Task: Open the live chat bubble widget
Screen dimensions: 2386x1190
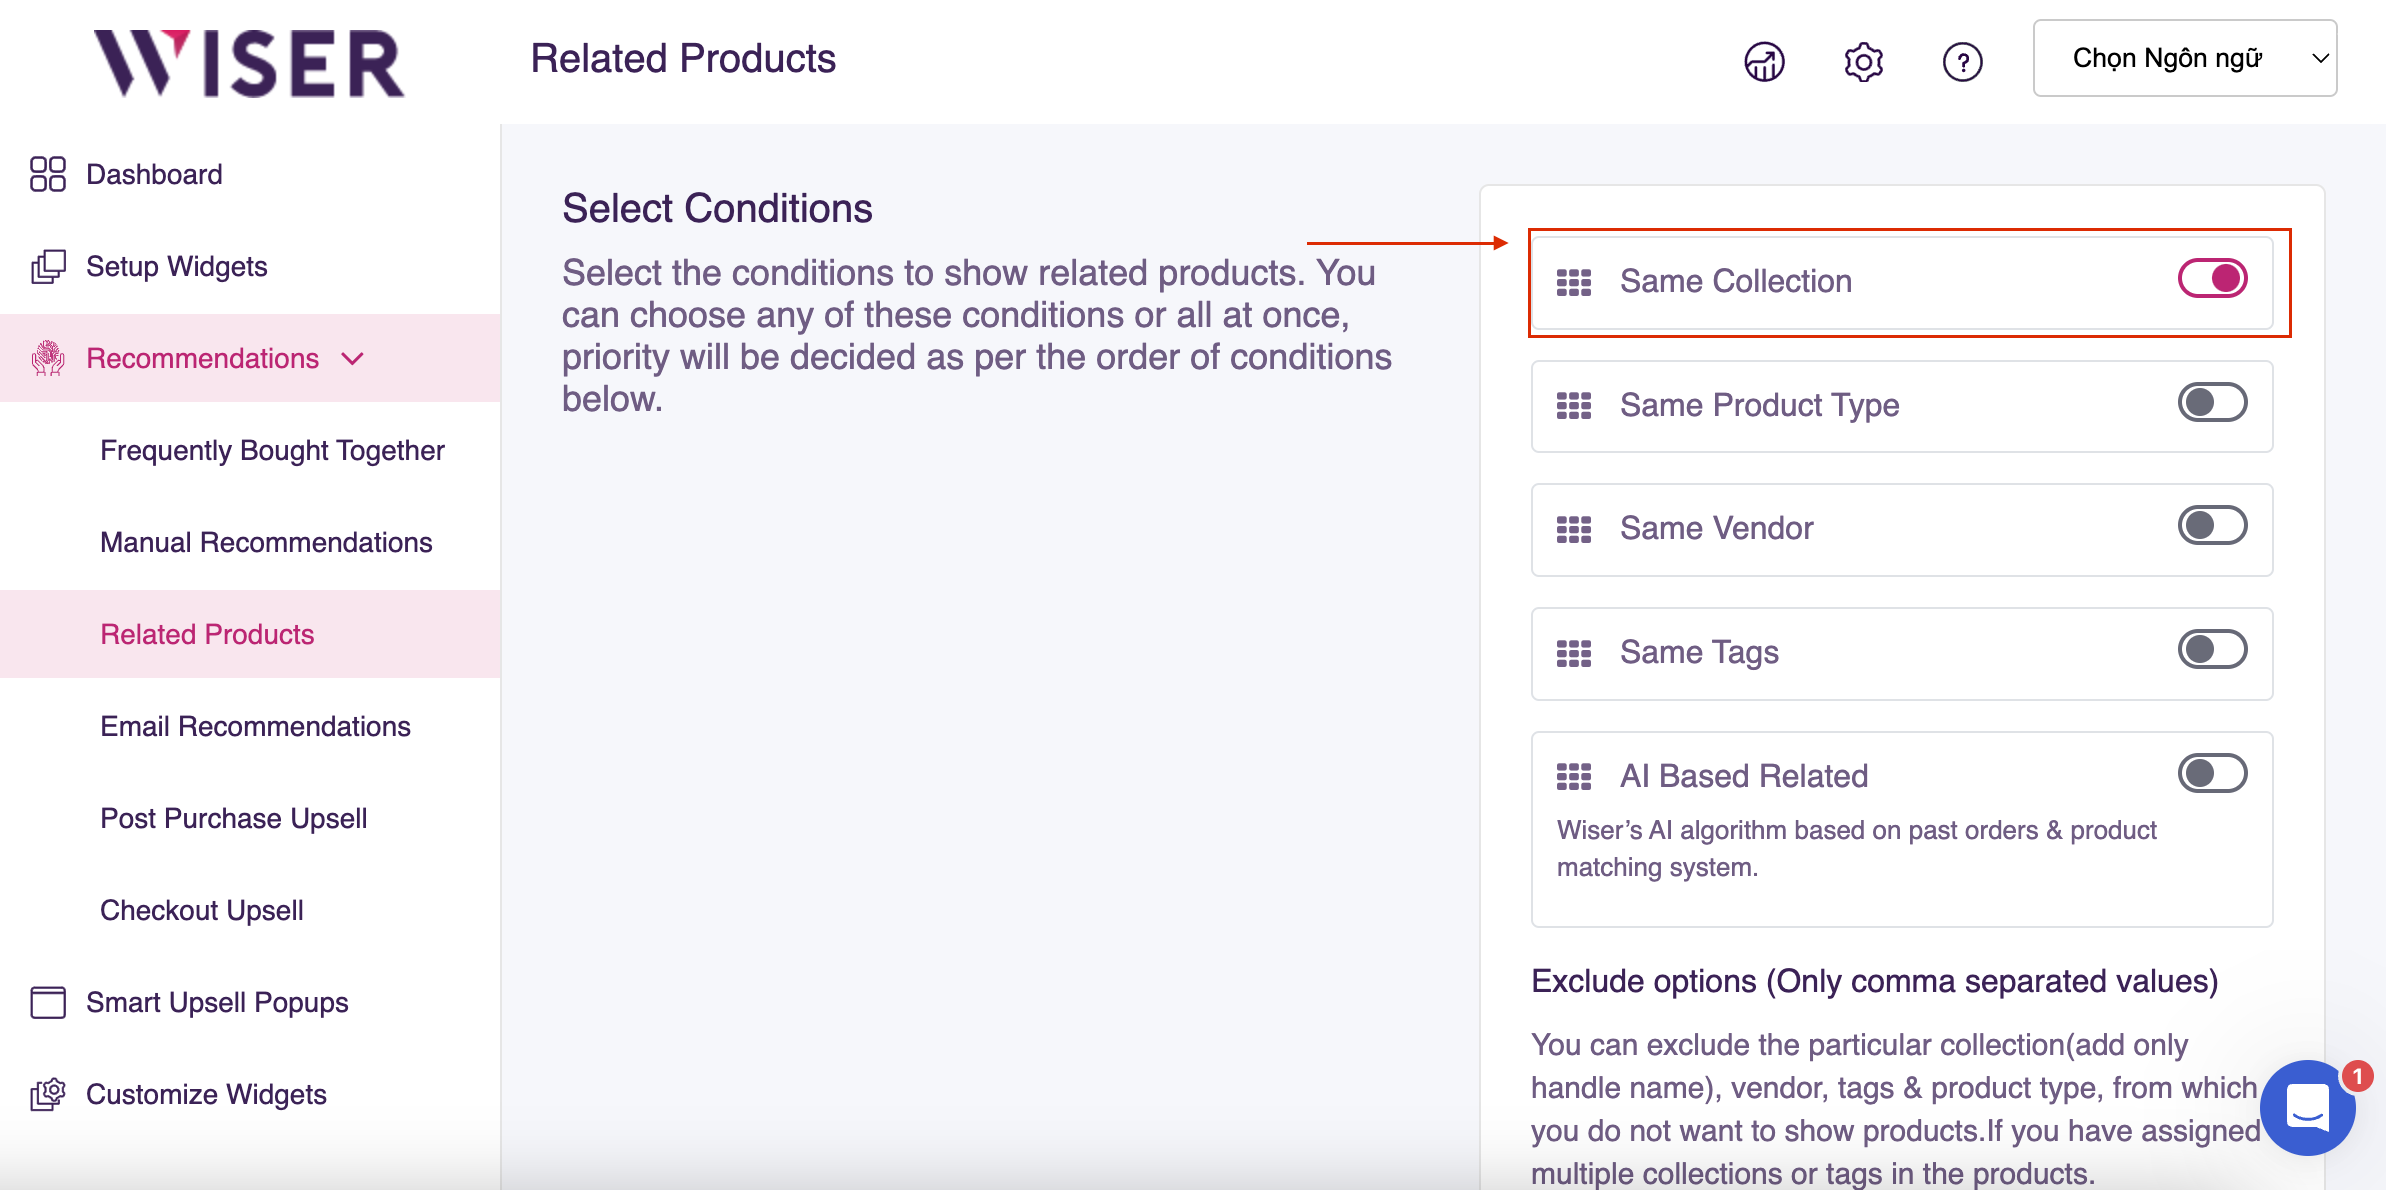Action: (2307, 1107)
